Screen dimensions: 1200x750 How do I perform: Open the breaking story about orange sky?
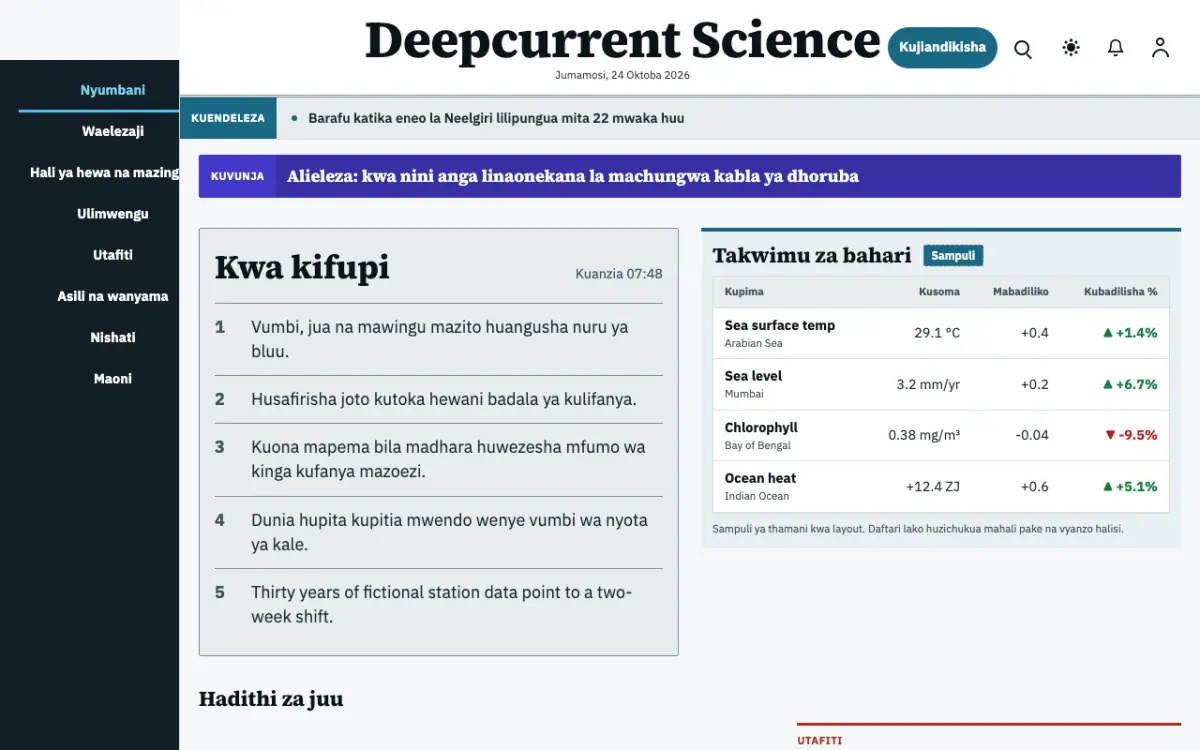573,176
